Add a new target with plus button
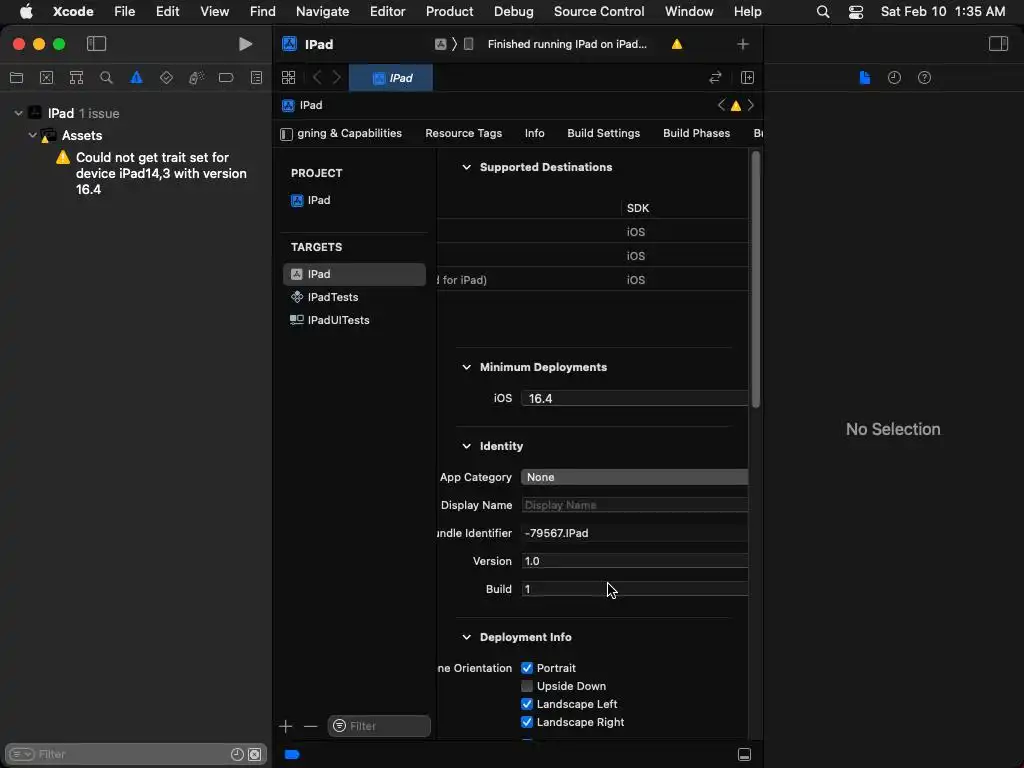The image size is (1024, 768). pyautogui.click(x=285, y=726)
